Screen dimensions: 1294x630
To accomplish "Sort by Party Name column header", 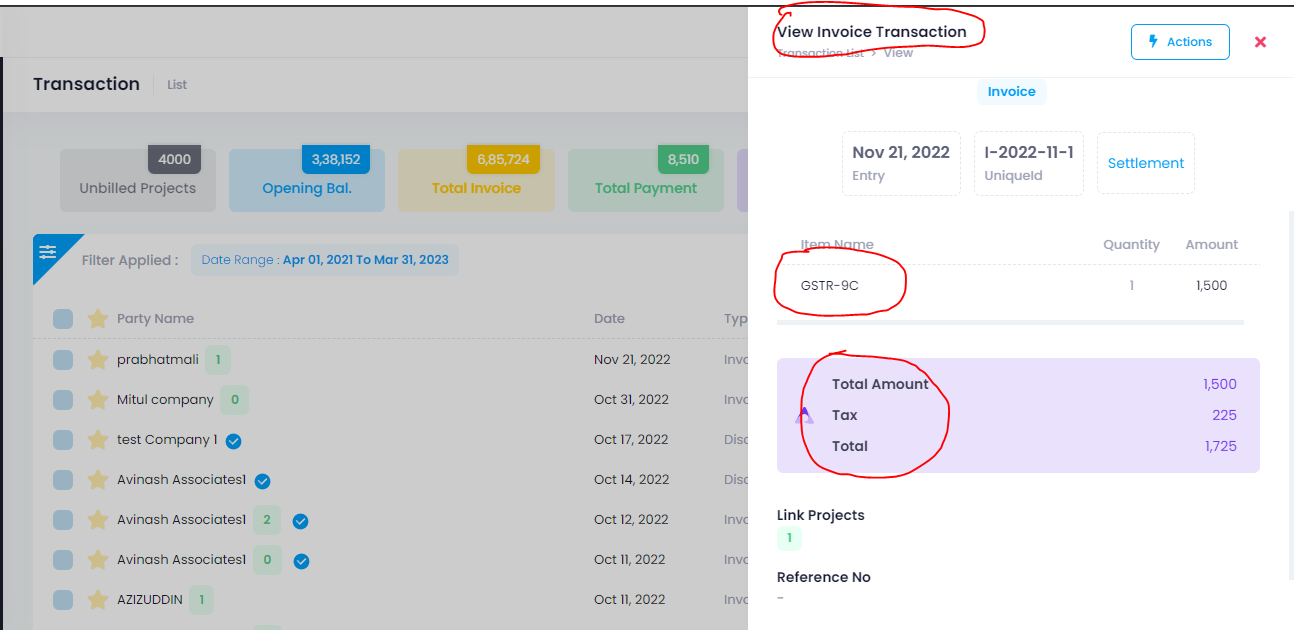I will point(155,319).
